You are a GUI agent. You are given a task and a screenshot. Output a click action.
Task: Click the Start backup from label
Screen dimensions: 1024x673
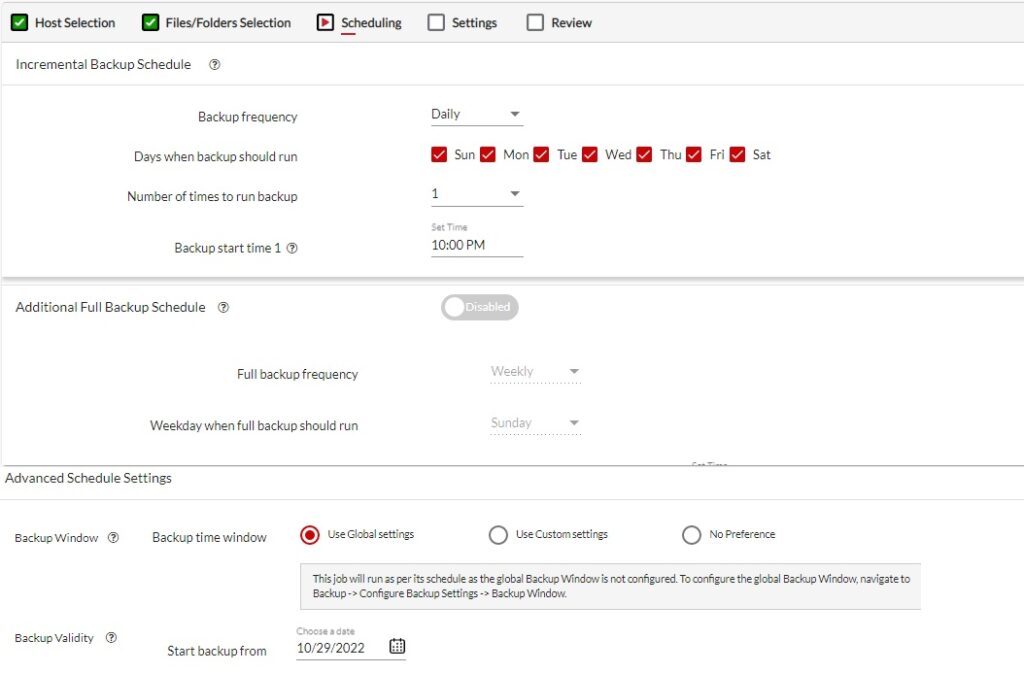pyautogui.click(x=217, y=651)
